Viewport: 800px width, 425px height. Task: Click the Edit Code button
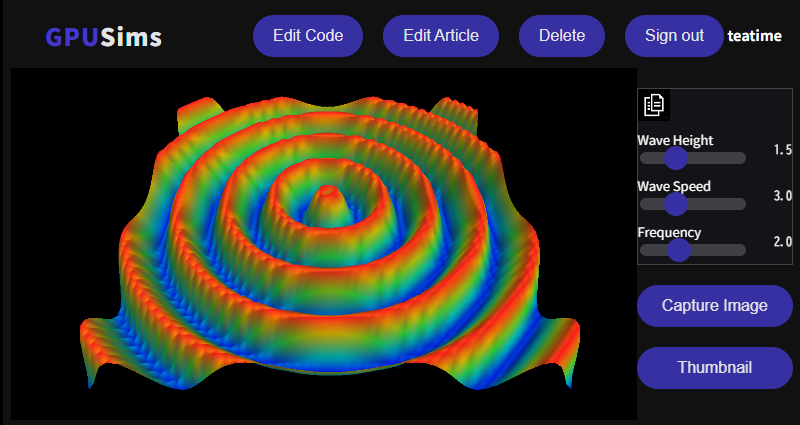coord(308,36)
